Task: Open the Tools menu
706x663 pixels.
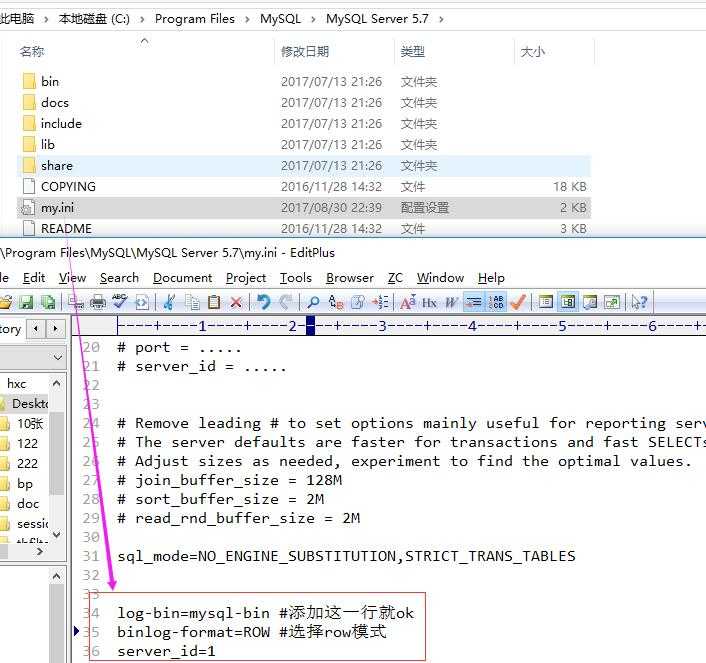Action: click(x=296, y=278)
